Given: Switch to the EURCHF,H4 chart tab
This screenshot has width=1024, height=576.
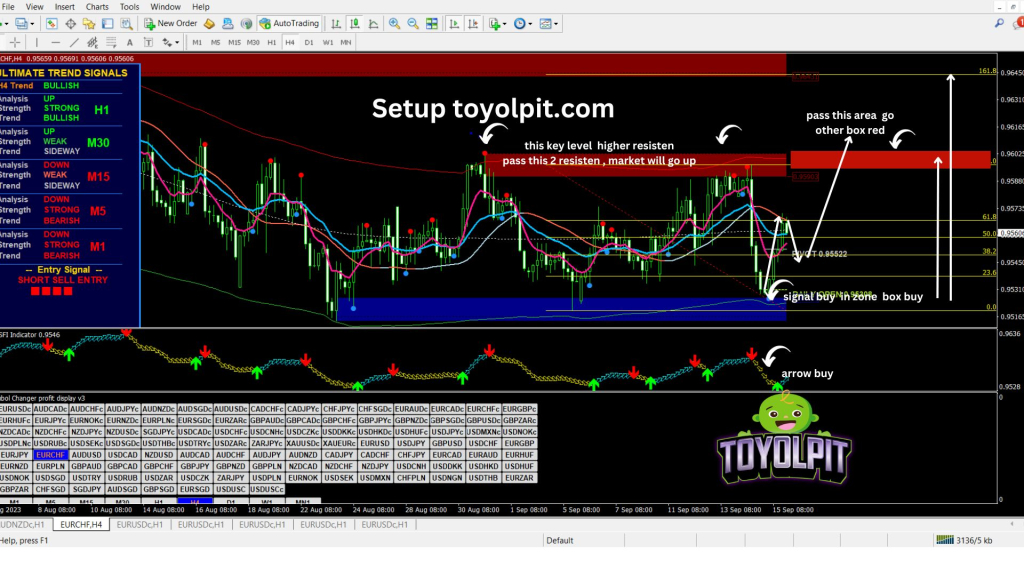Looking at the screenshot, I should 82,524.
